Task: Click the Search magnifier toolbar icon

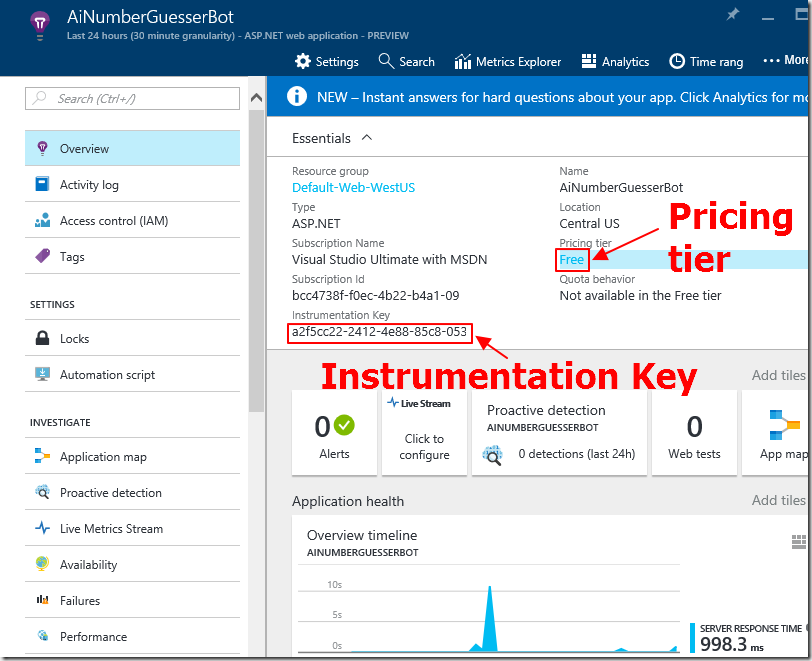Action: (386, 61)
